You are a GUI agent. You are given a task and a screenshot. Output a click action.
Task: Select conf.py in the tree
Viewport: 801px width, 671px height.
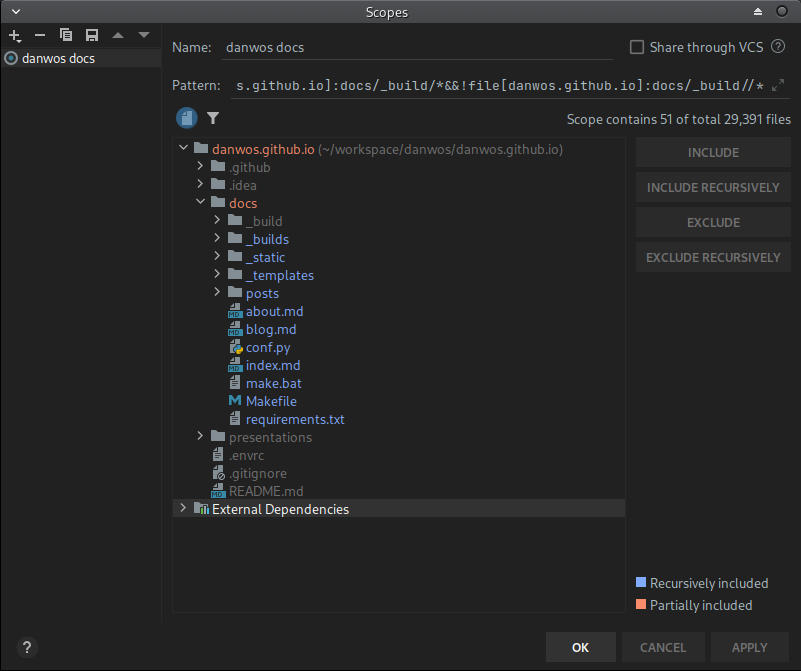pos(268,347)
